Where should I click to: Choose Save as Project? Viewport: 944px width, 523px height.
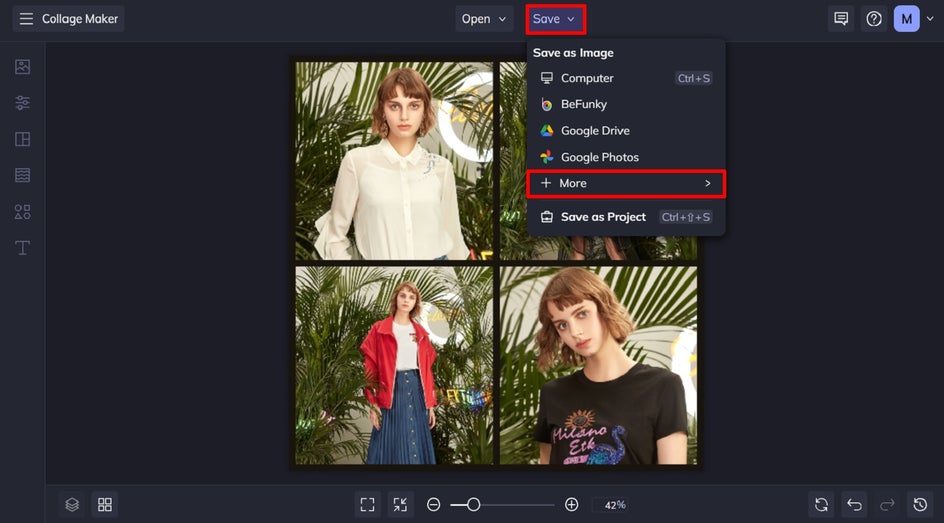click(626, 217)
